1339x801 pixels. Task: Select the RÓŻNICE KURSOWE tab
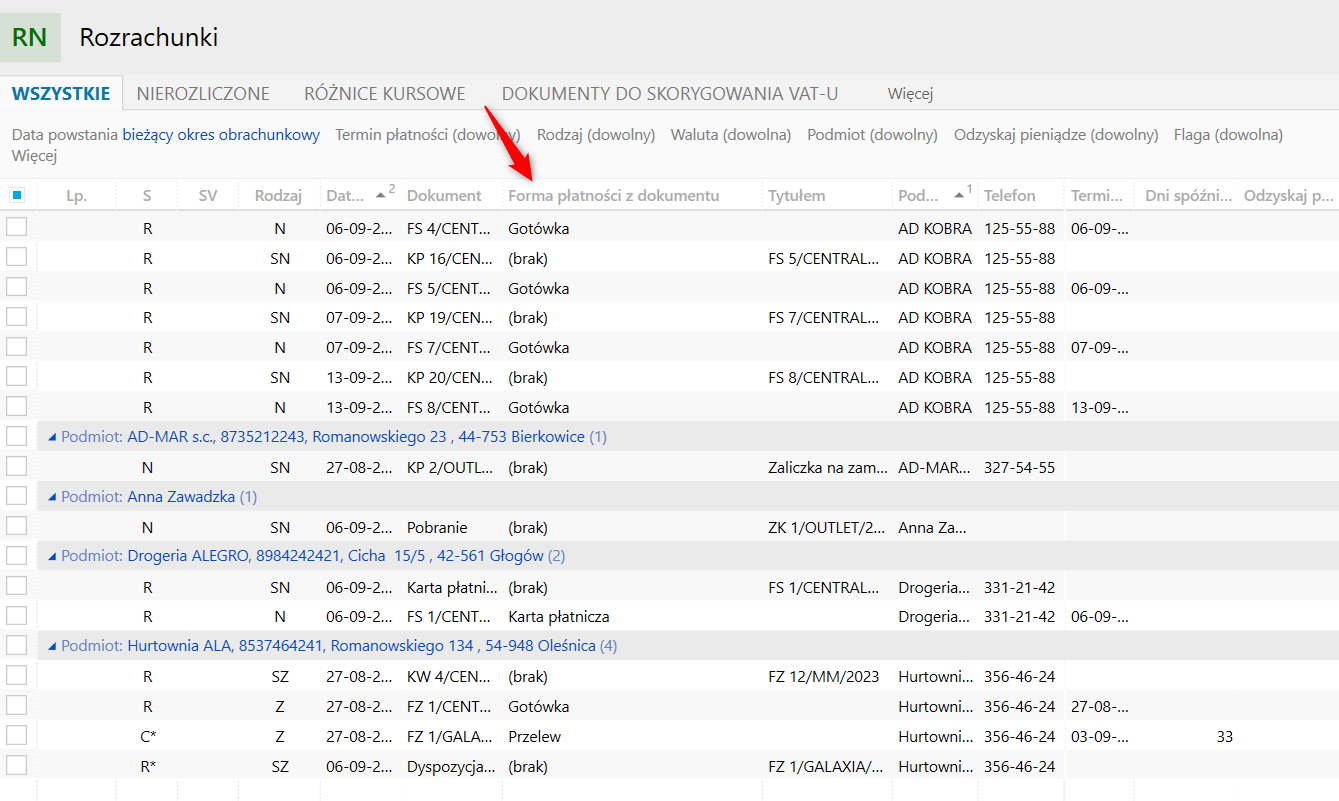pos(385,94)
